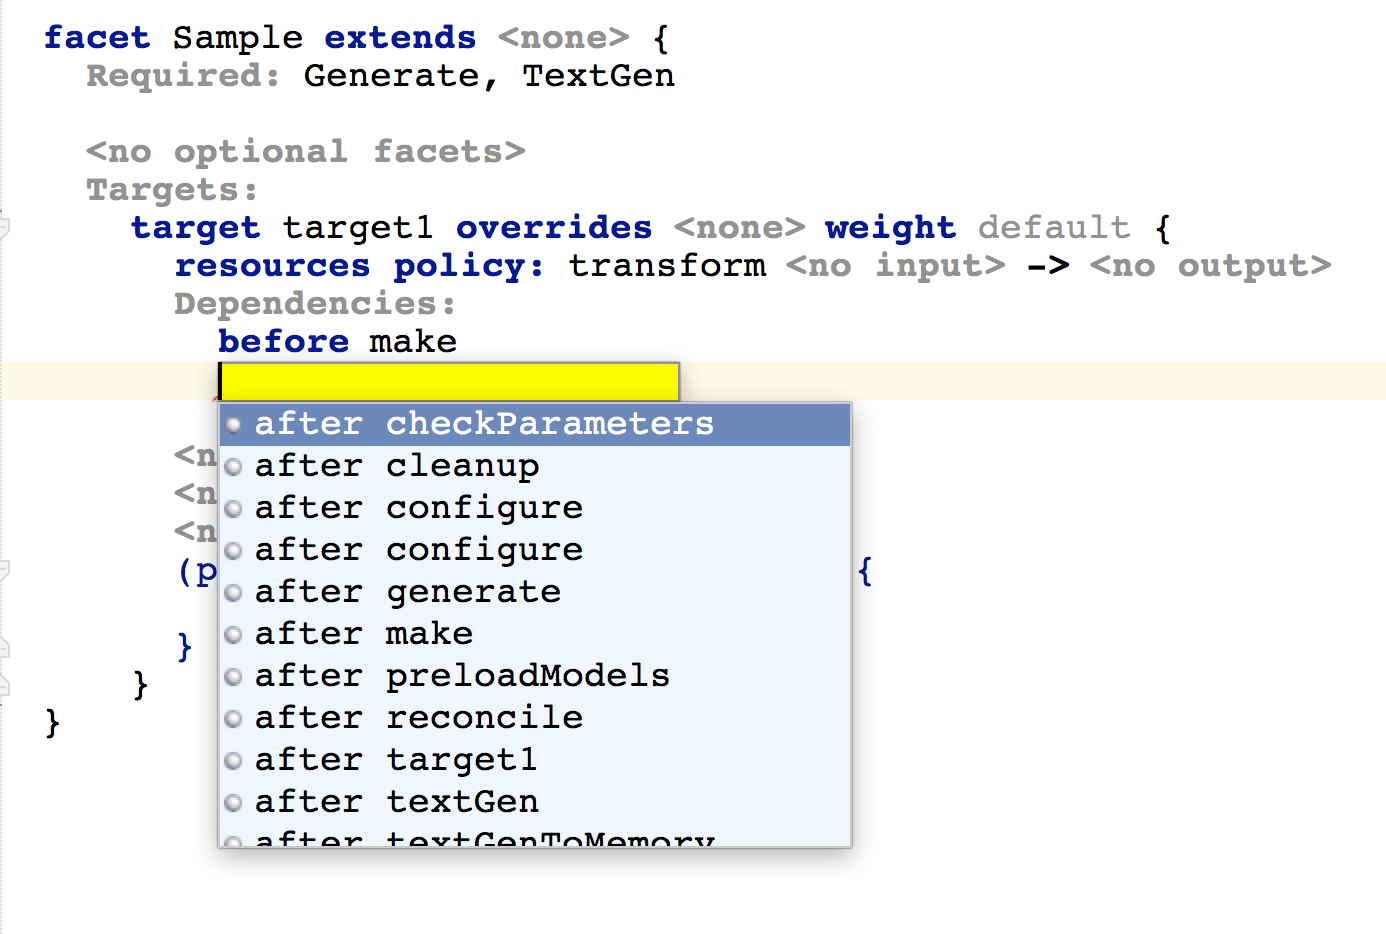Click the bullet icon next to 'after cleanup'
The height and width of the screenshot is (934, 1386).
tap(234, 467)
